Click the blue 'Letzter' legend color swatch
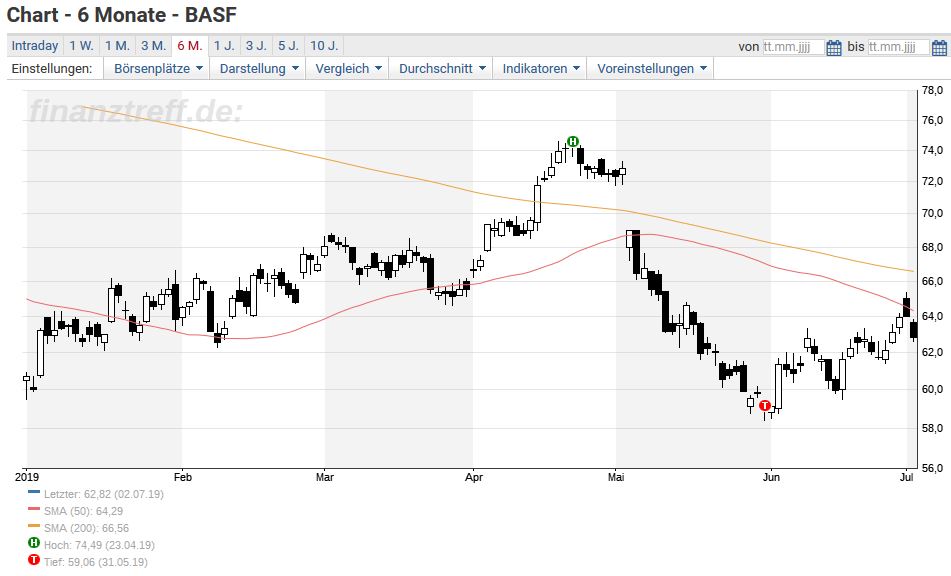 [x=34, y=492]
